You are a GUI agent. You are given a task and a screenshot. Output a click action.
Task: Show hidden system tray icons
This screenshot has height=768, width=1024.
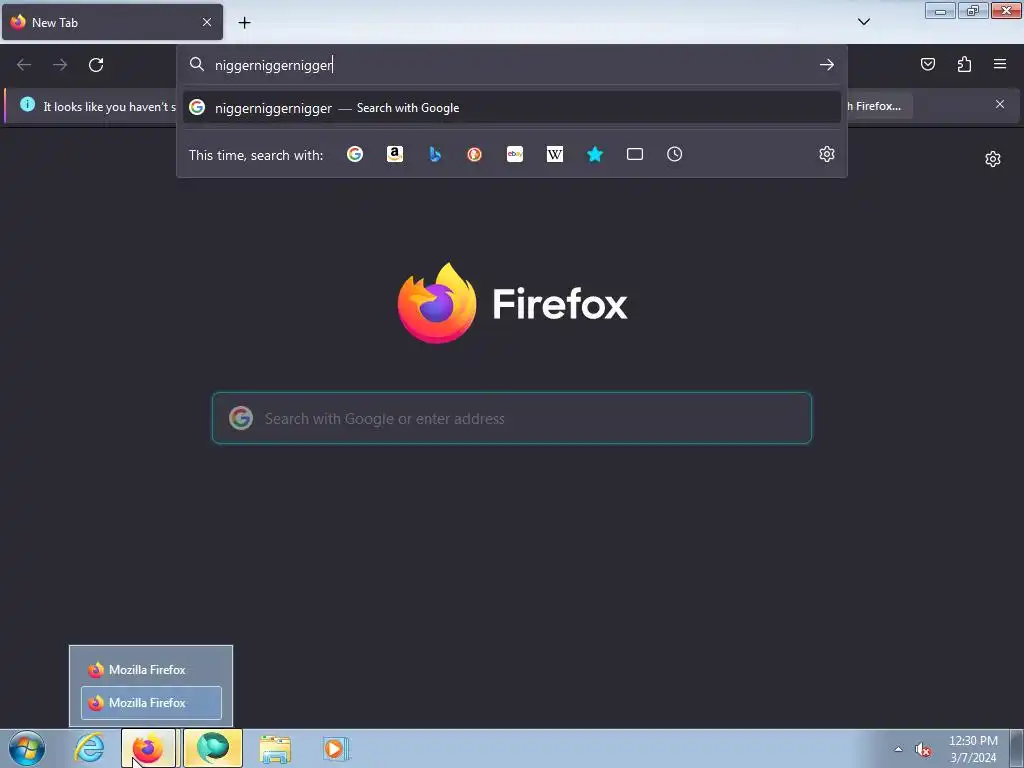[898, 750]
